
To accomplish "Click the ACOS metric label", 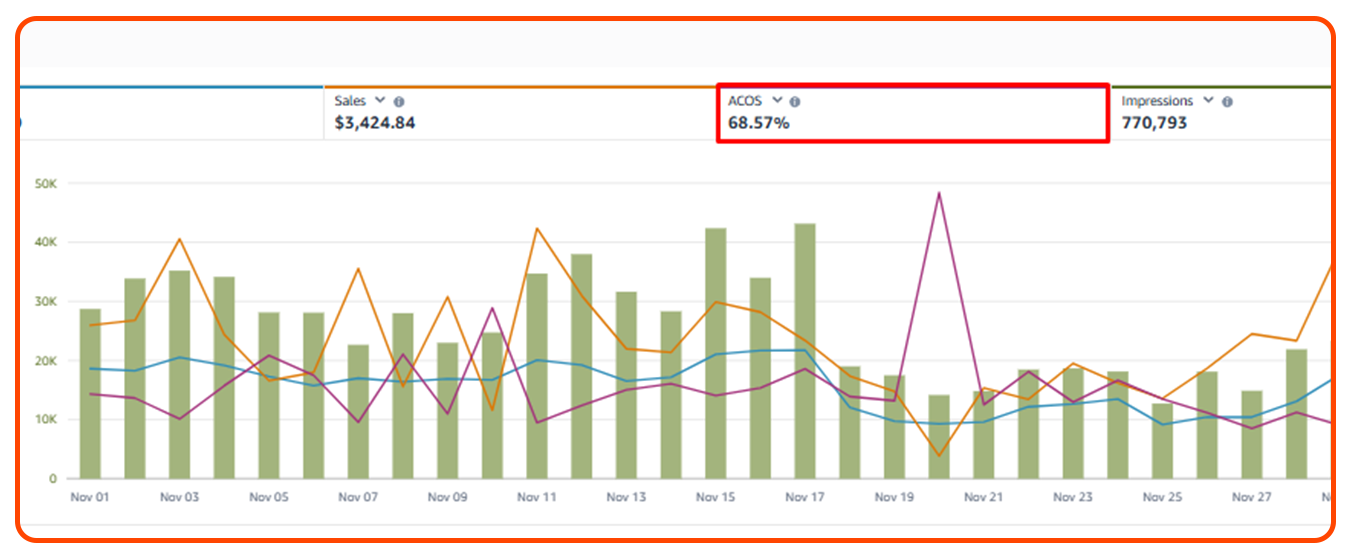I will click(x=745, y=101).
